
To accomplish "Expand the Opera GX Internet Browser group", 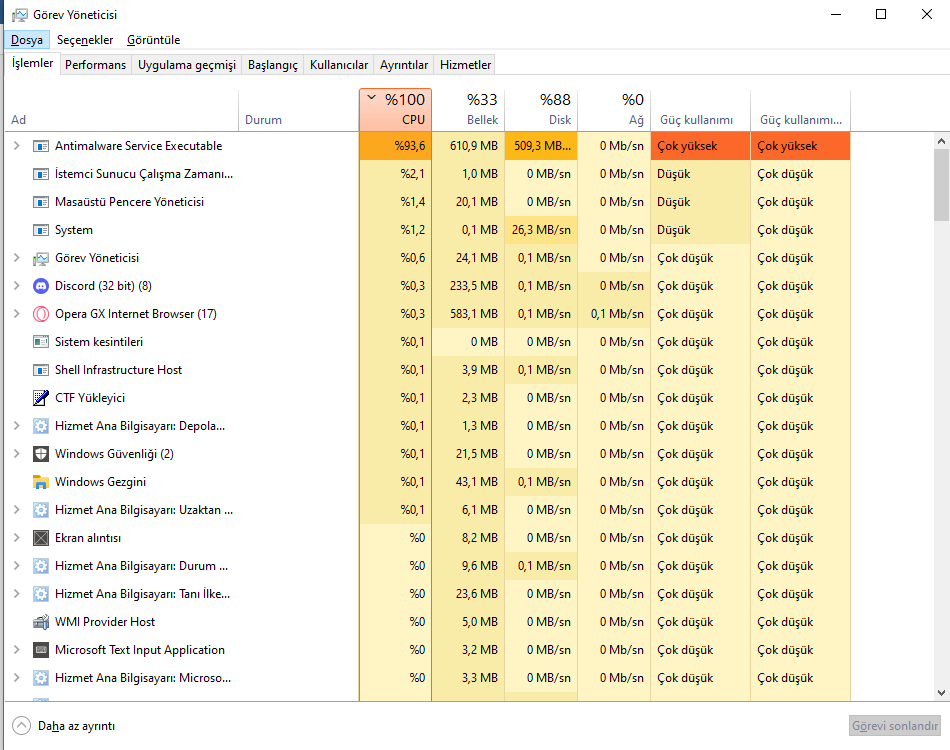I will [x=17, y=313].
